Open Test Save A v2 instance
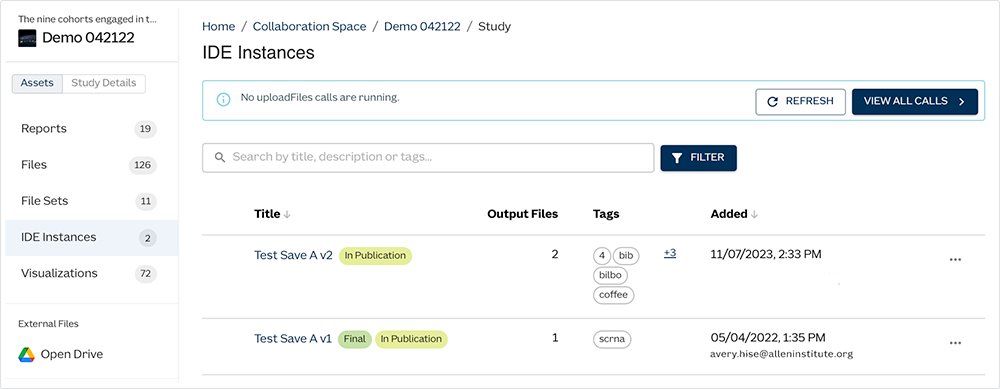Image resolution: width=1000 pixels, height=389 pixels. coord(293,255)
